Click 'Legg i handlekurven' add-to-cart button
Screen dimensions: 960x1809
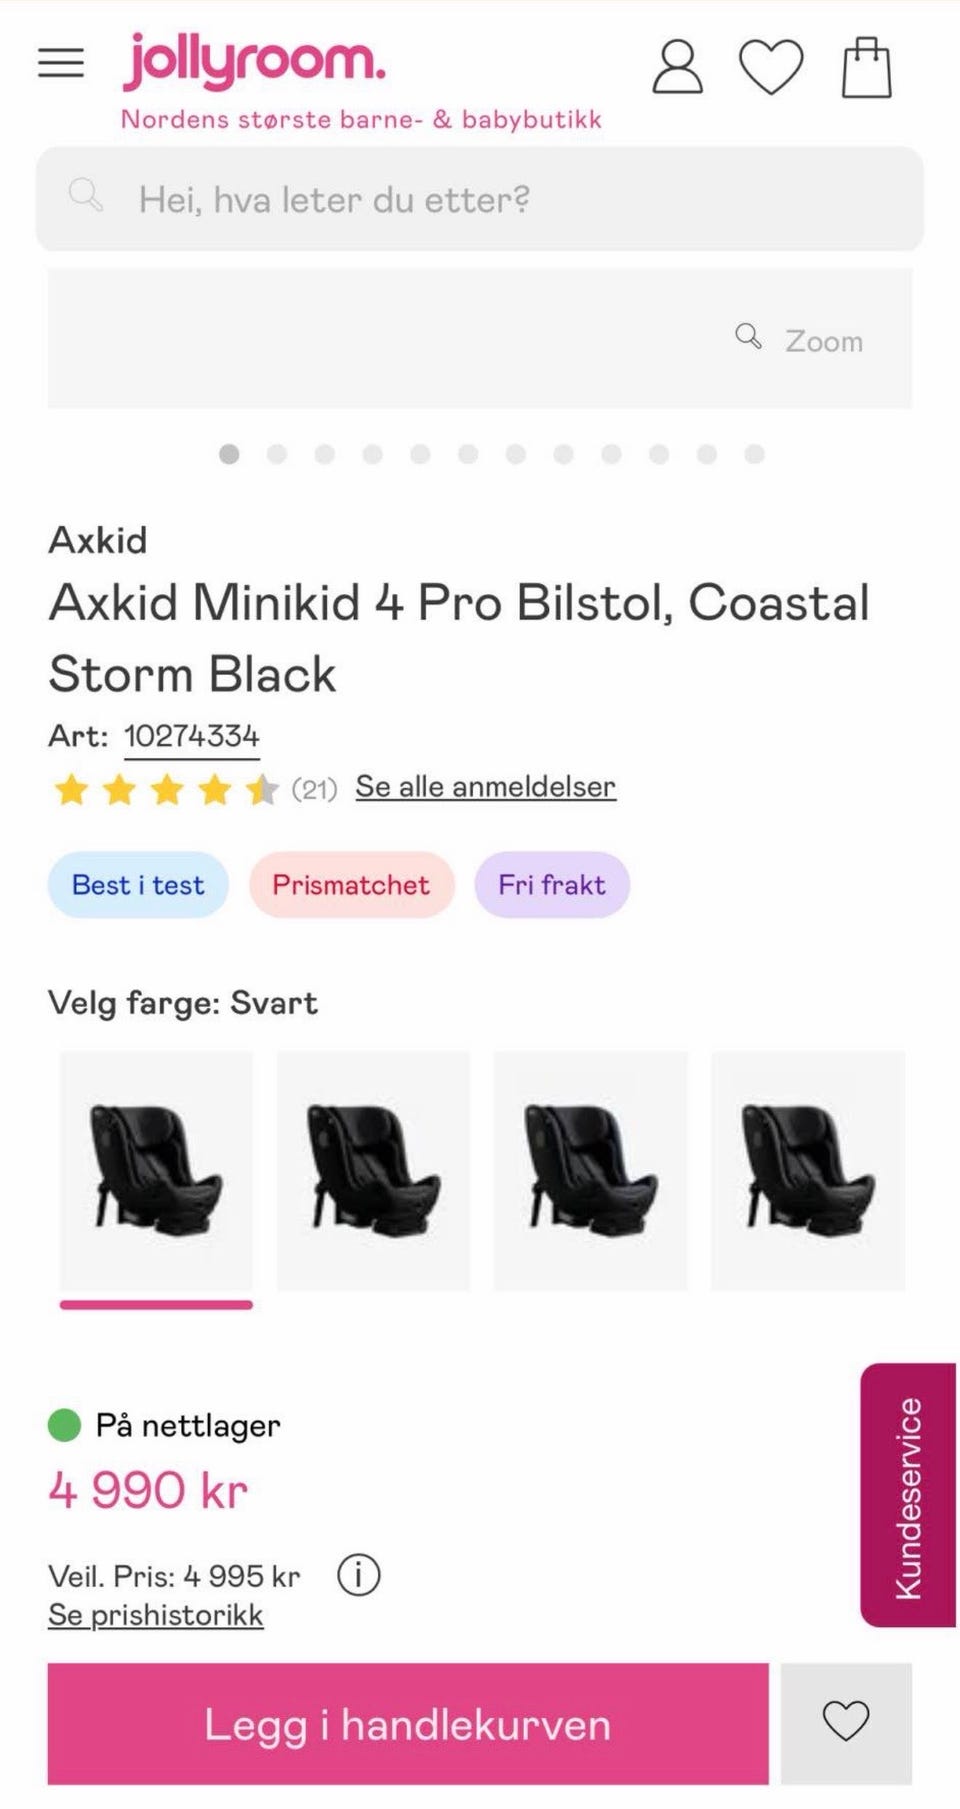[x=408, y=1724]
